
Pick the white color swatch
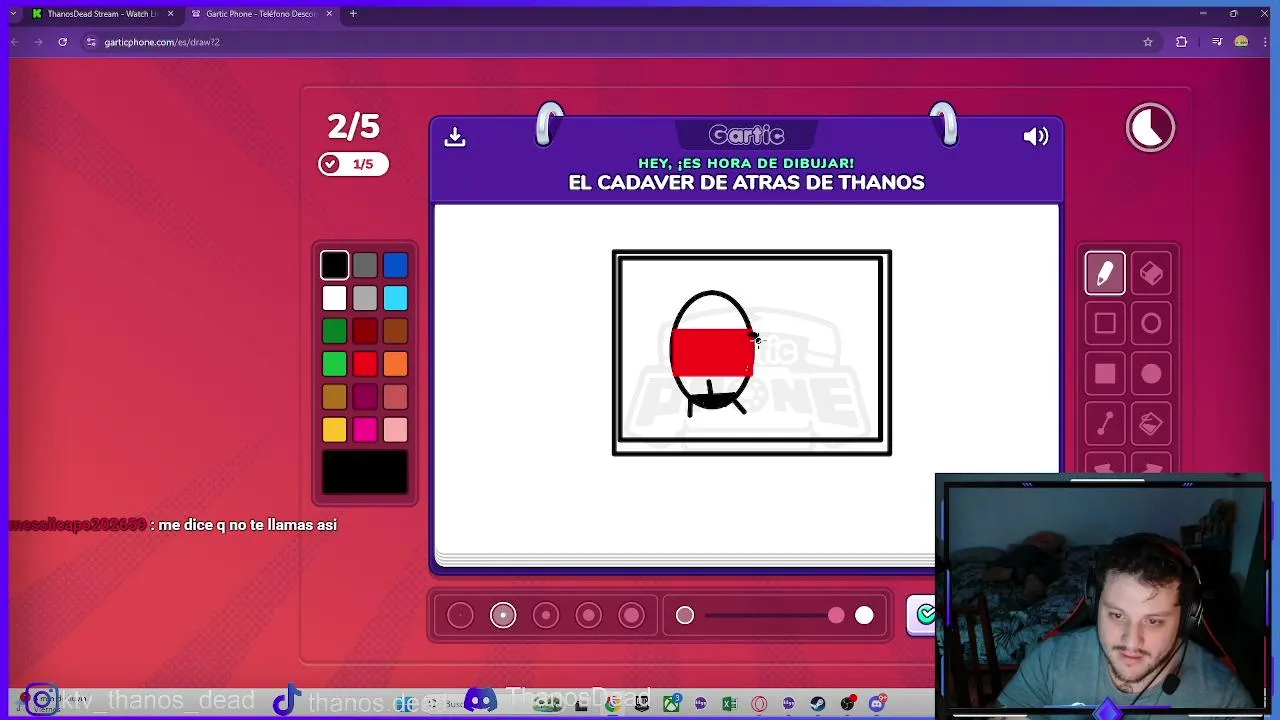(335, 298)
